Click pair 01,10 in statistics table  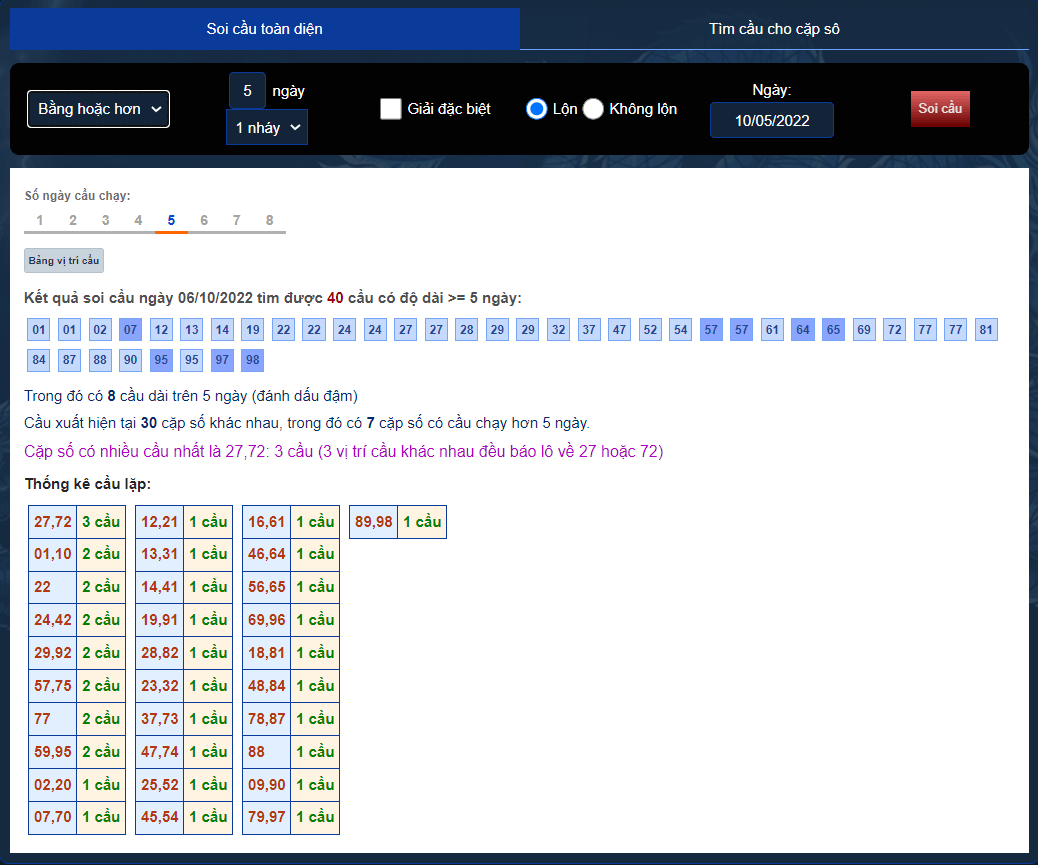(53, 554)
